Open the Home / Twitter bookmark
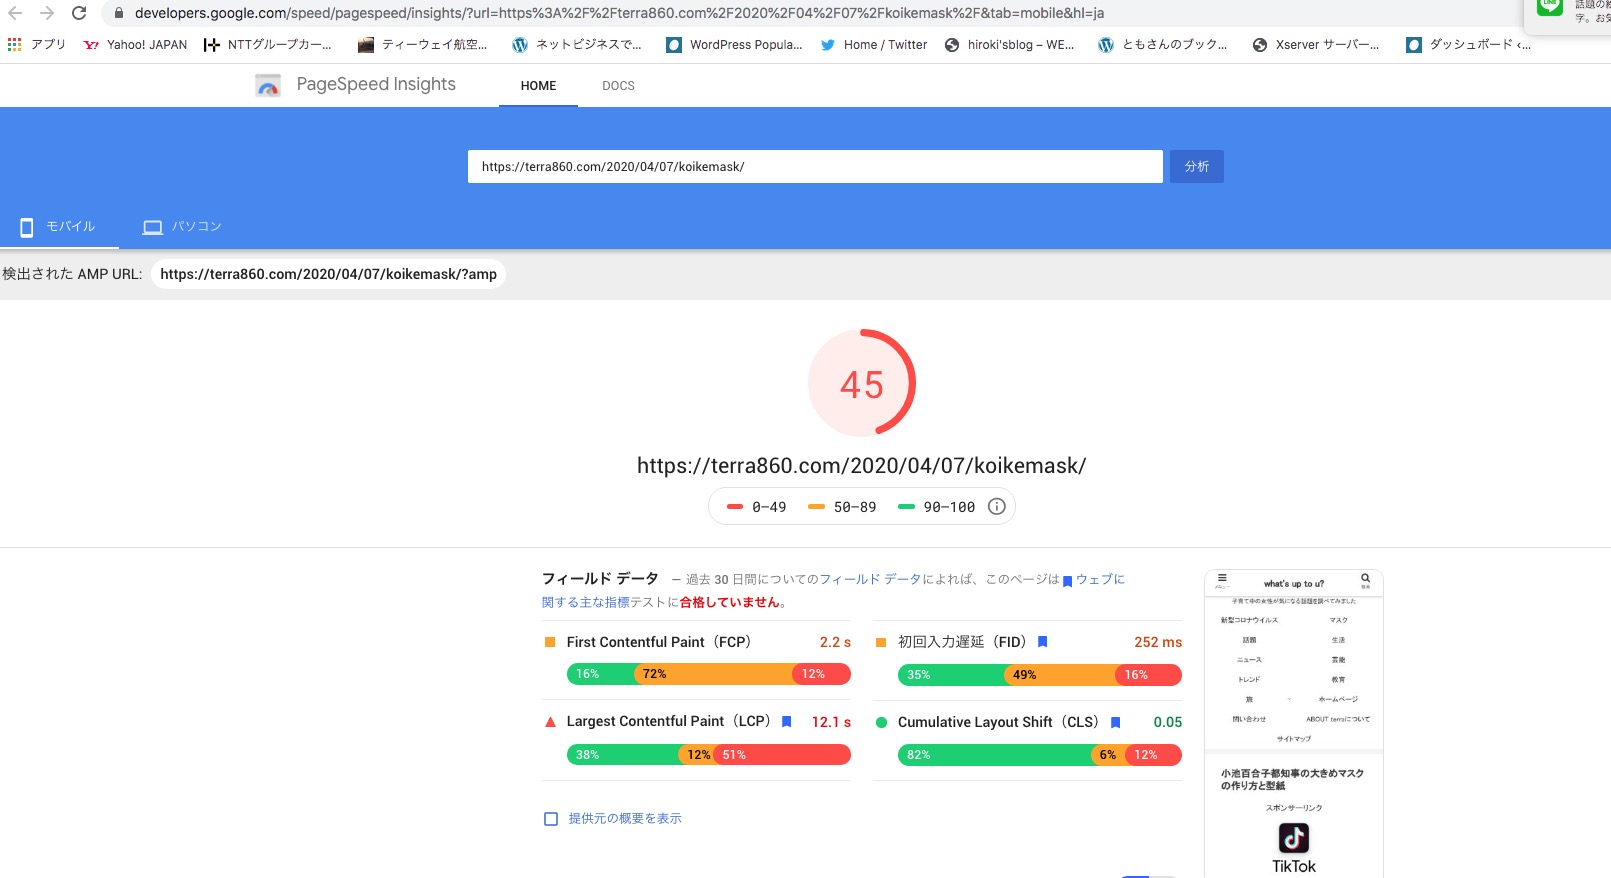The width and height of the screenshot is (1611, 878). [874, 45]
